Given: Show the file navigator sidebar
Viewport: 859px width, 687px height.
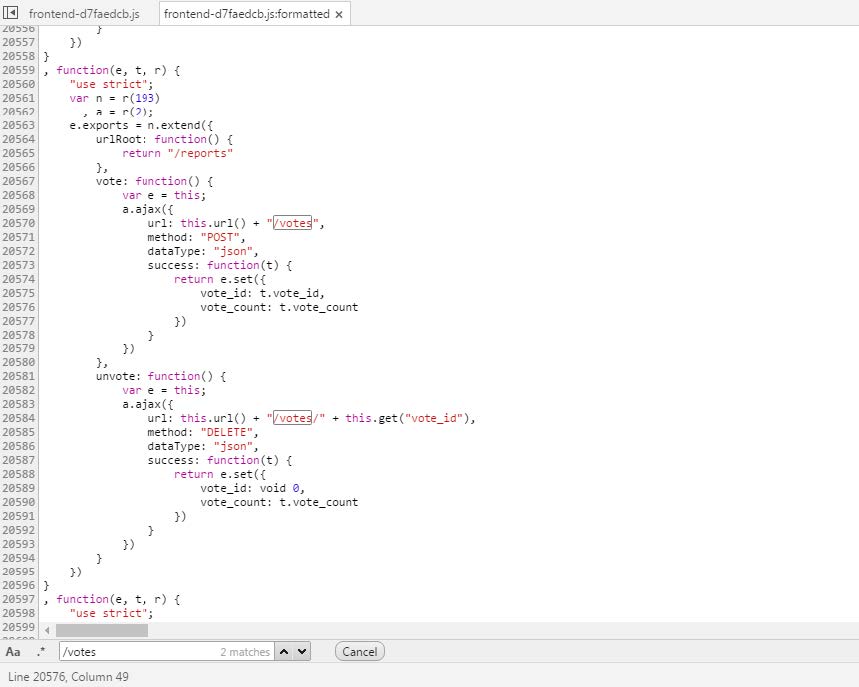Looking at the screenshot, I should pos(12,13).
